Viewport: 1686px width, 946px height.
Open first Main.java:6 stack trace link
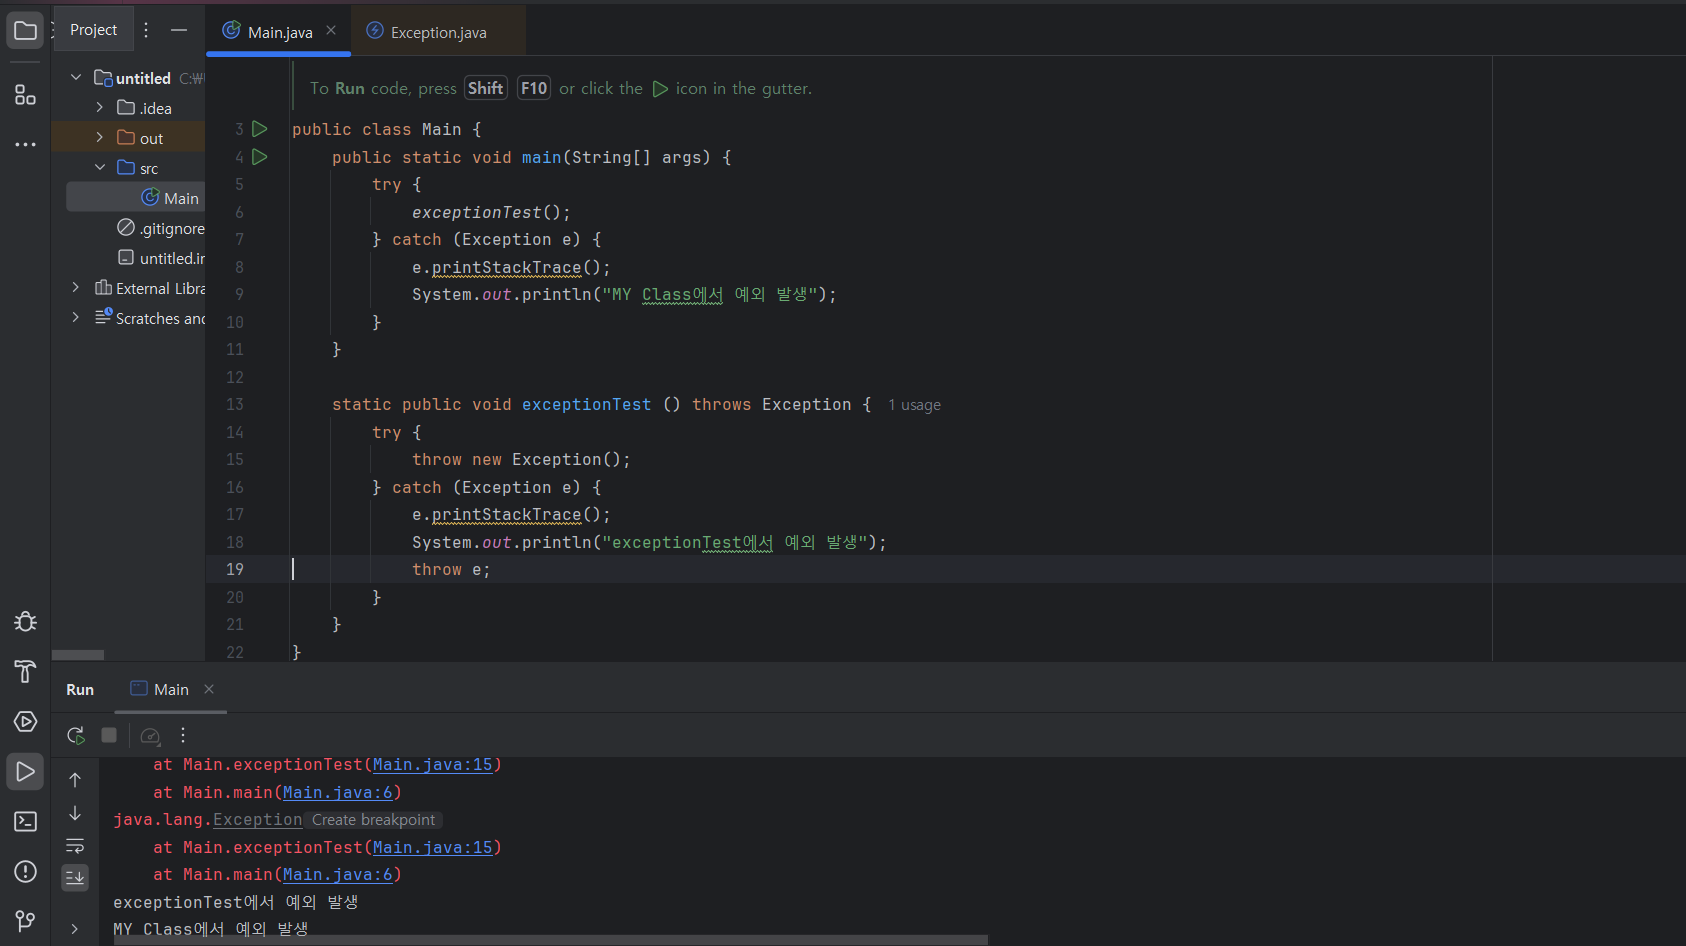click(338, 793)
